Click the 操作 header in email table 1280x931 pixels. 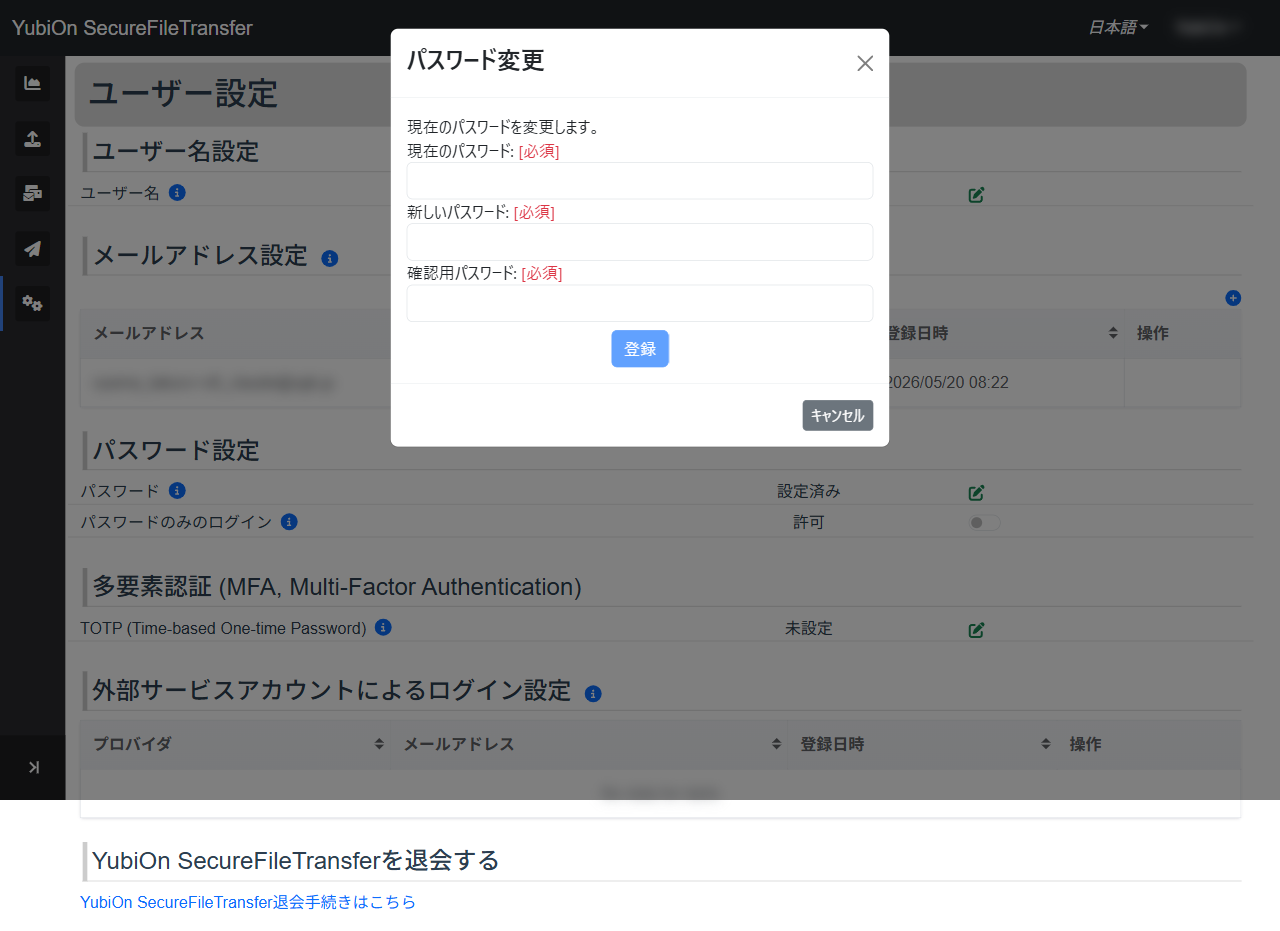point(1153,333)
